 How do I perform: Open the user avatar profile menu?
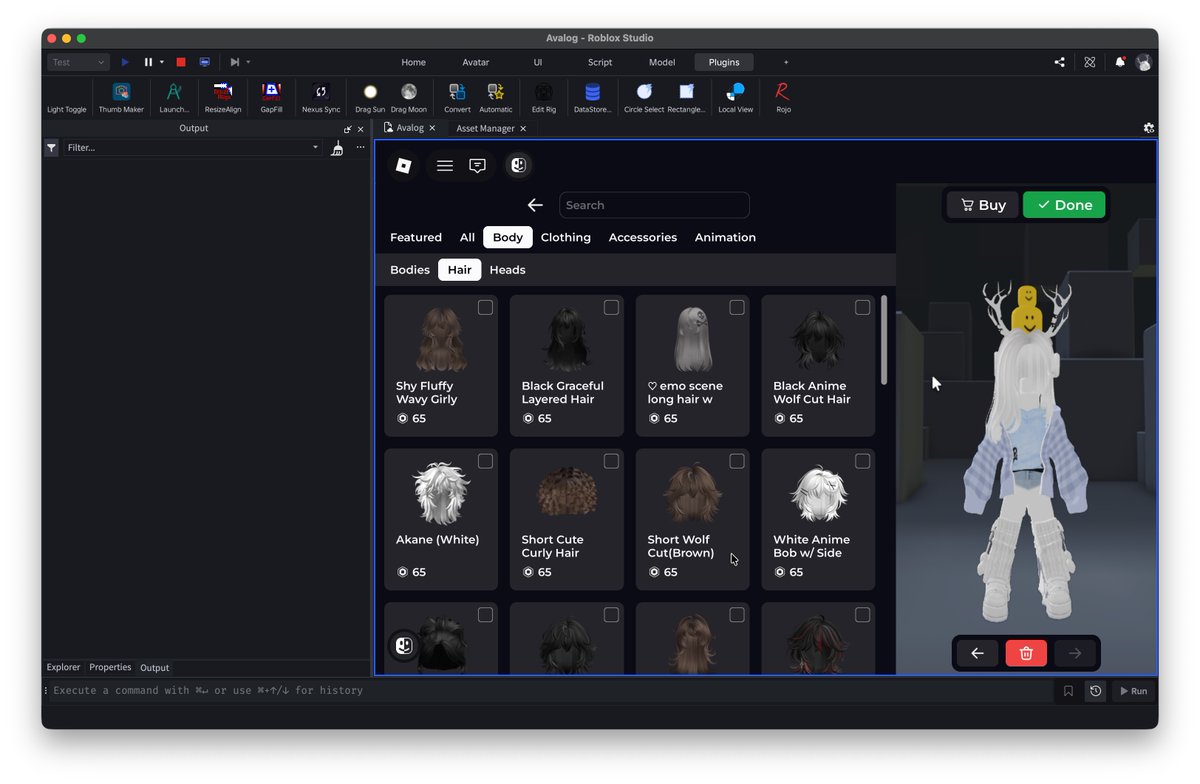click(1144, 62)
